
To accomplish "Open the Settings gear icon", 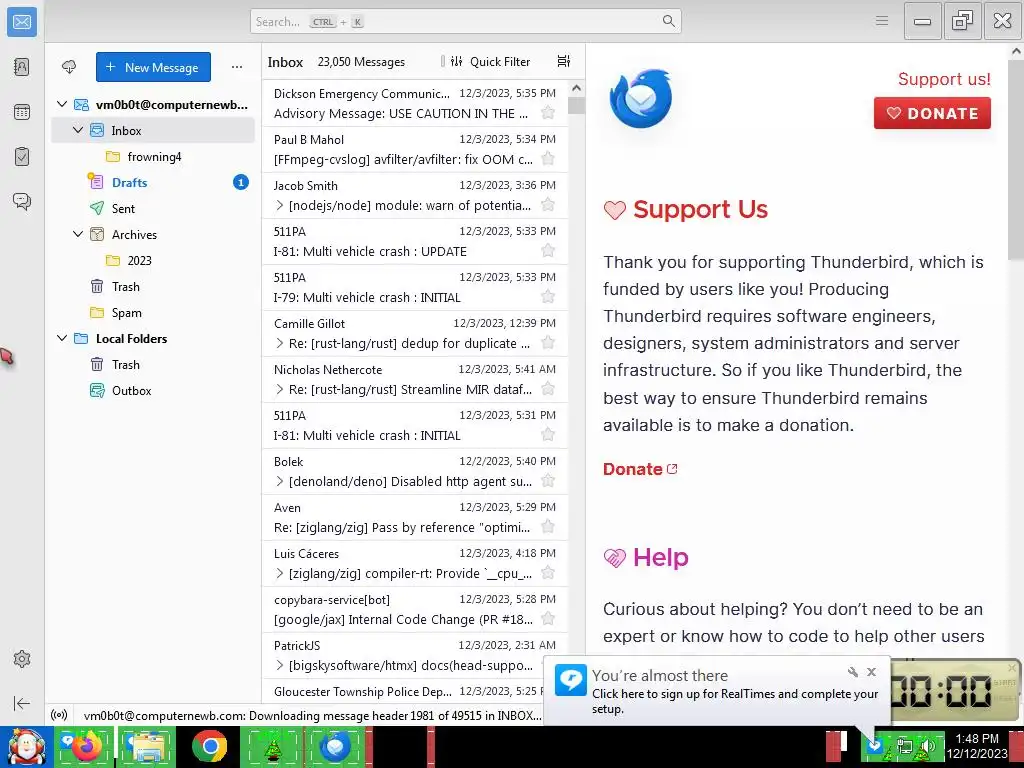I will point(22,659).
